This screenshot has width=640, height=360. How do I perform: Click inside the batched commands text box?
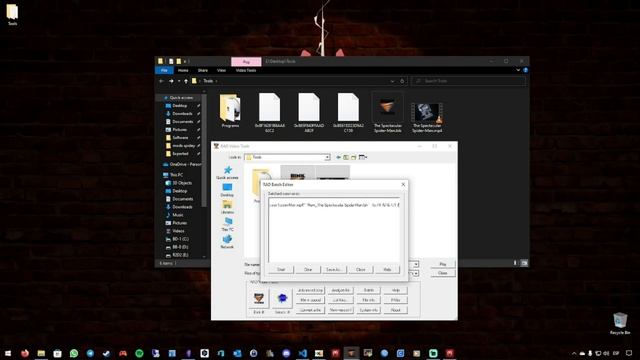click(334, 231)
